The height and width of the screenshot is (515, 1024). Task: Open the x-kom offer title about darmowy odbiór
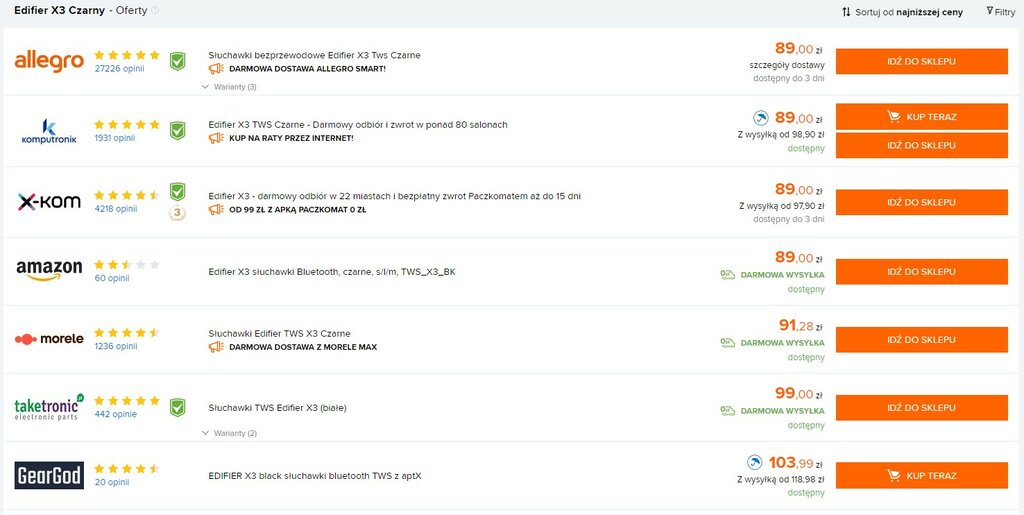pos(394,196)
